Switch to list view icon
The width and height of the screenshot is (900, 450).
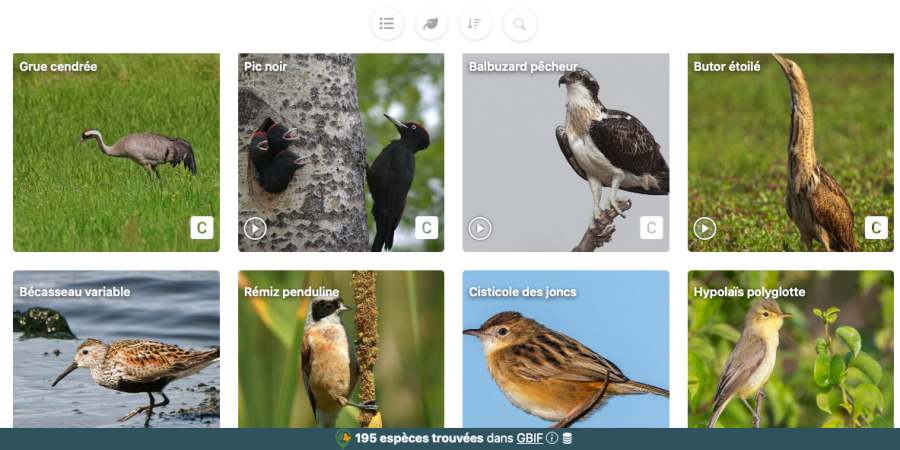(387, 24)
